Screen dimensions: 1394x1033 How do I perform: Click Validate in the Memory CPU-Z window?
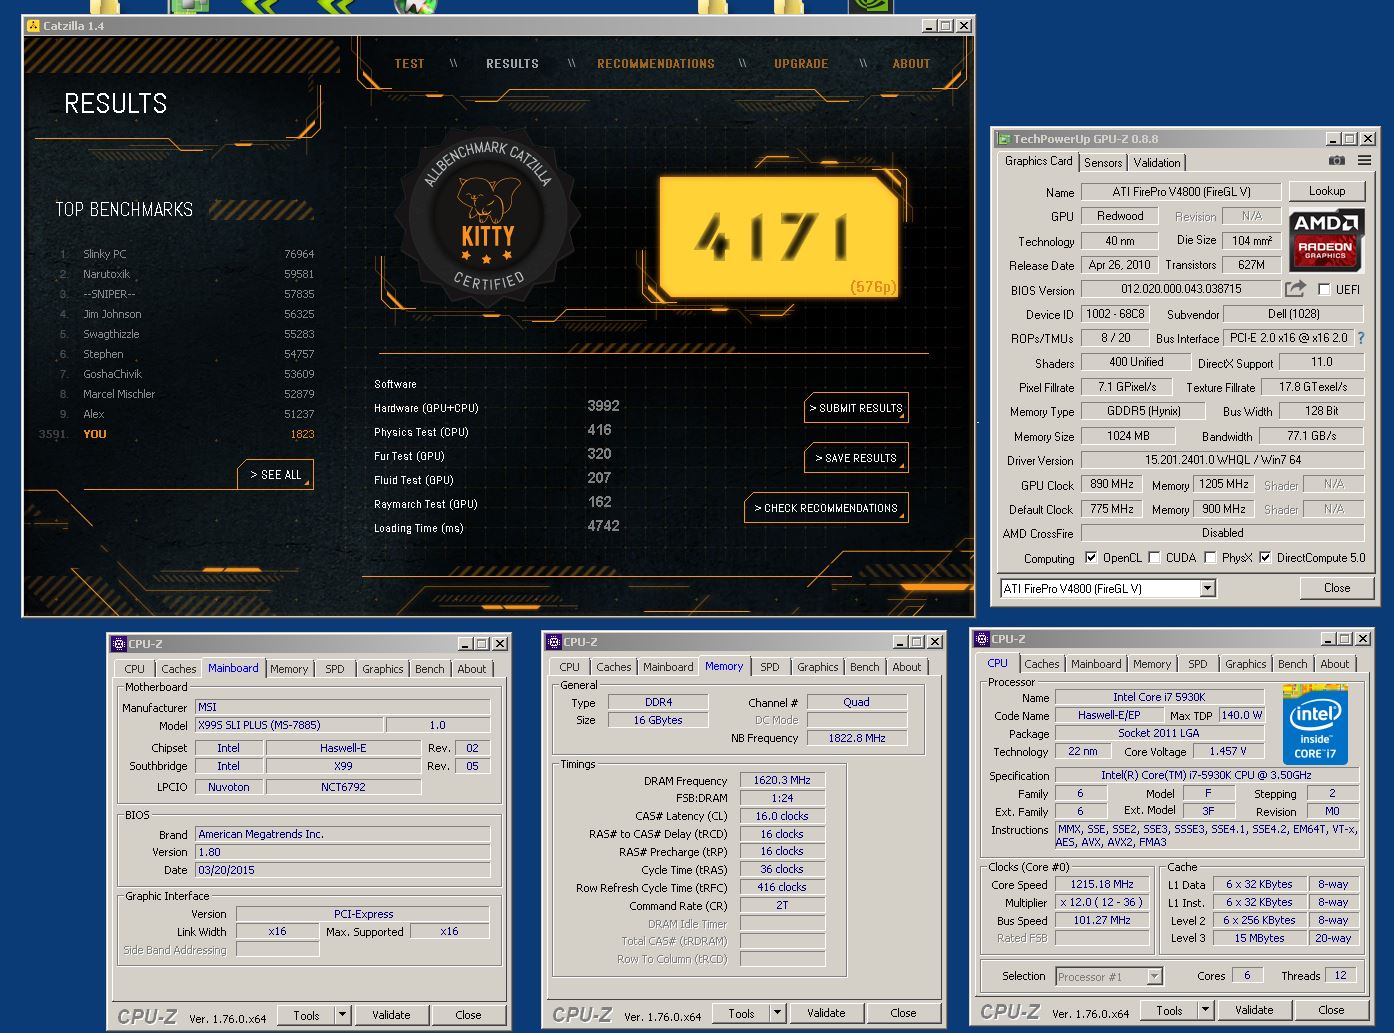pyautogui.click(x=826, y=1013)
